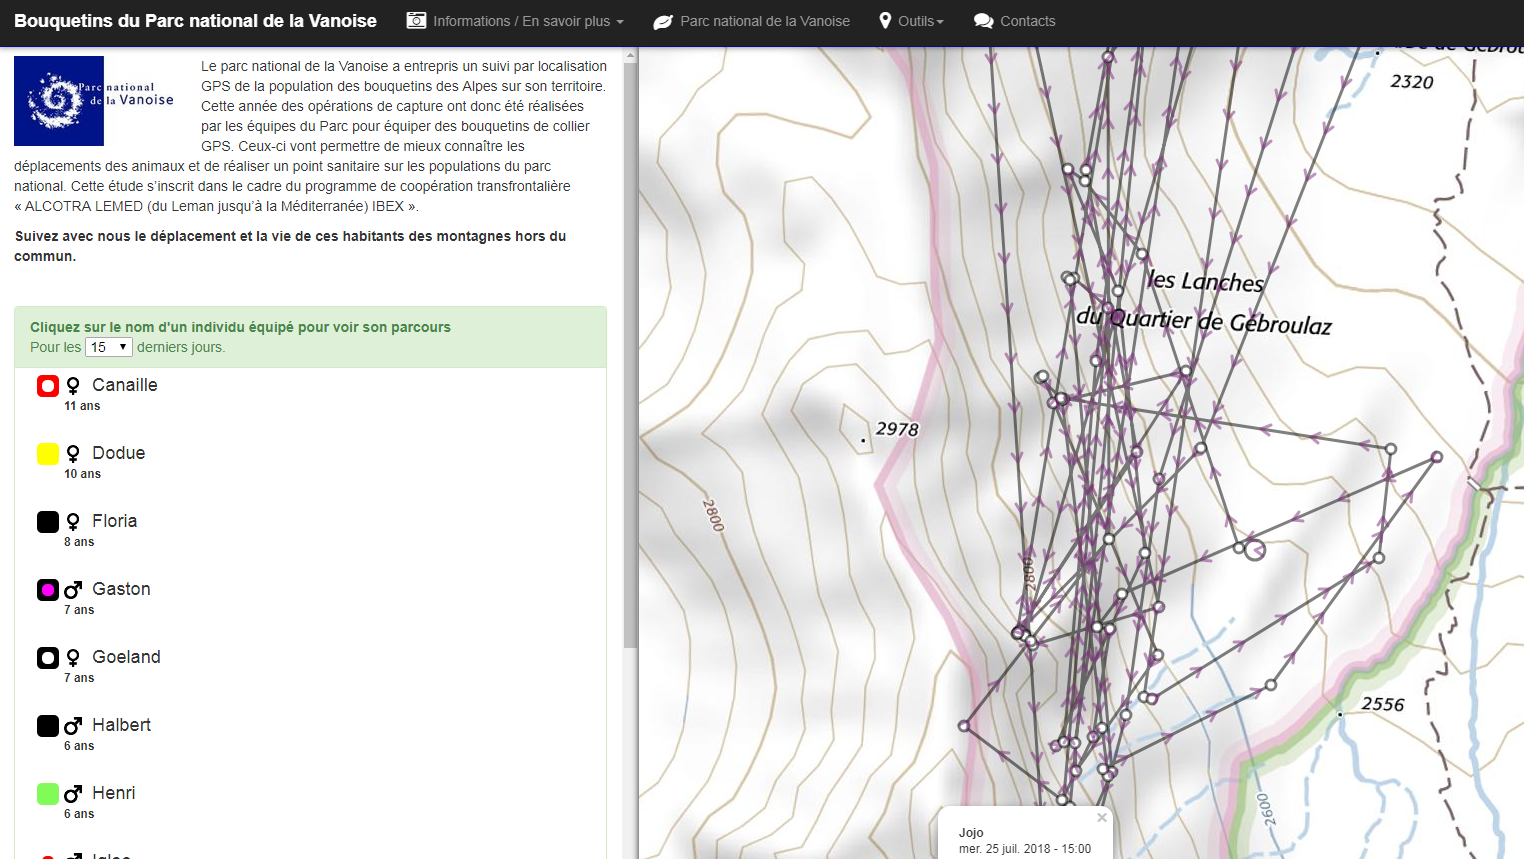The height and width of the screenshot is (859, 1524).
Task: Click the 'du Quartier de Gébroulaz' map label
Action: pos(1204,321)
